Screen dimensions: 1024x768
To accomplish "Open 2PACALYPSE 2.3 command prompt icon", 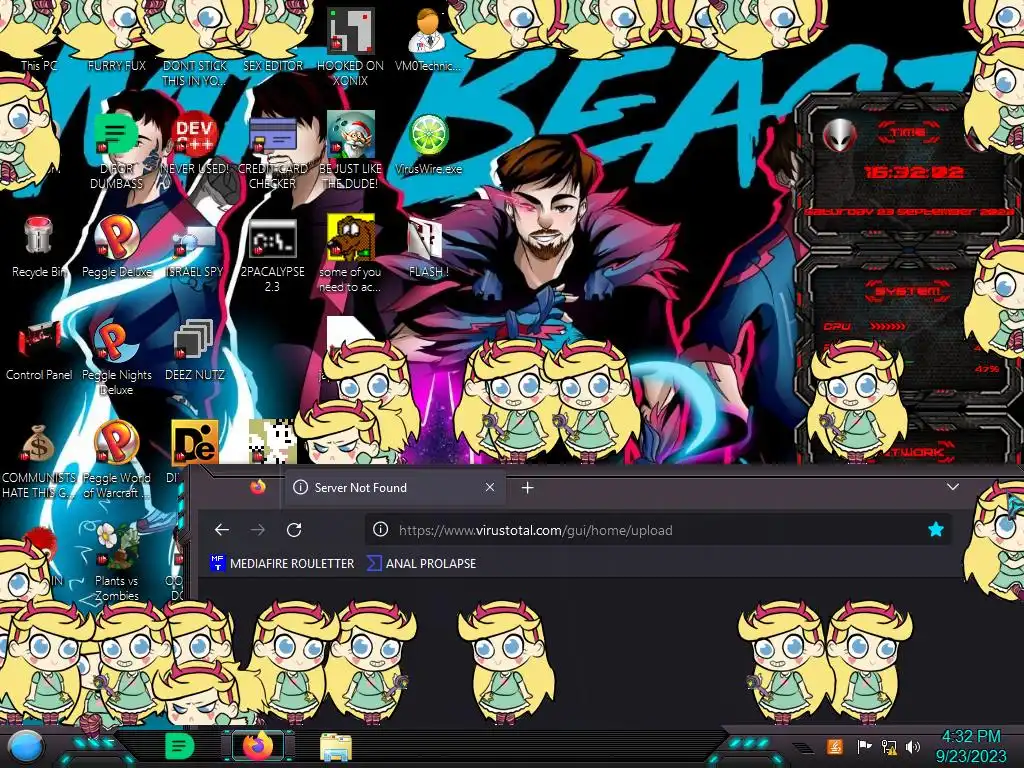I will coord(272,255).
